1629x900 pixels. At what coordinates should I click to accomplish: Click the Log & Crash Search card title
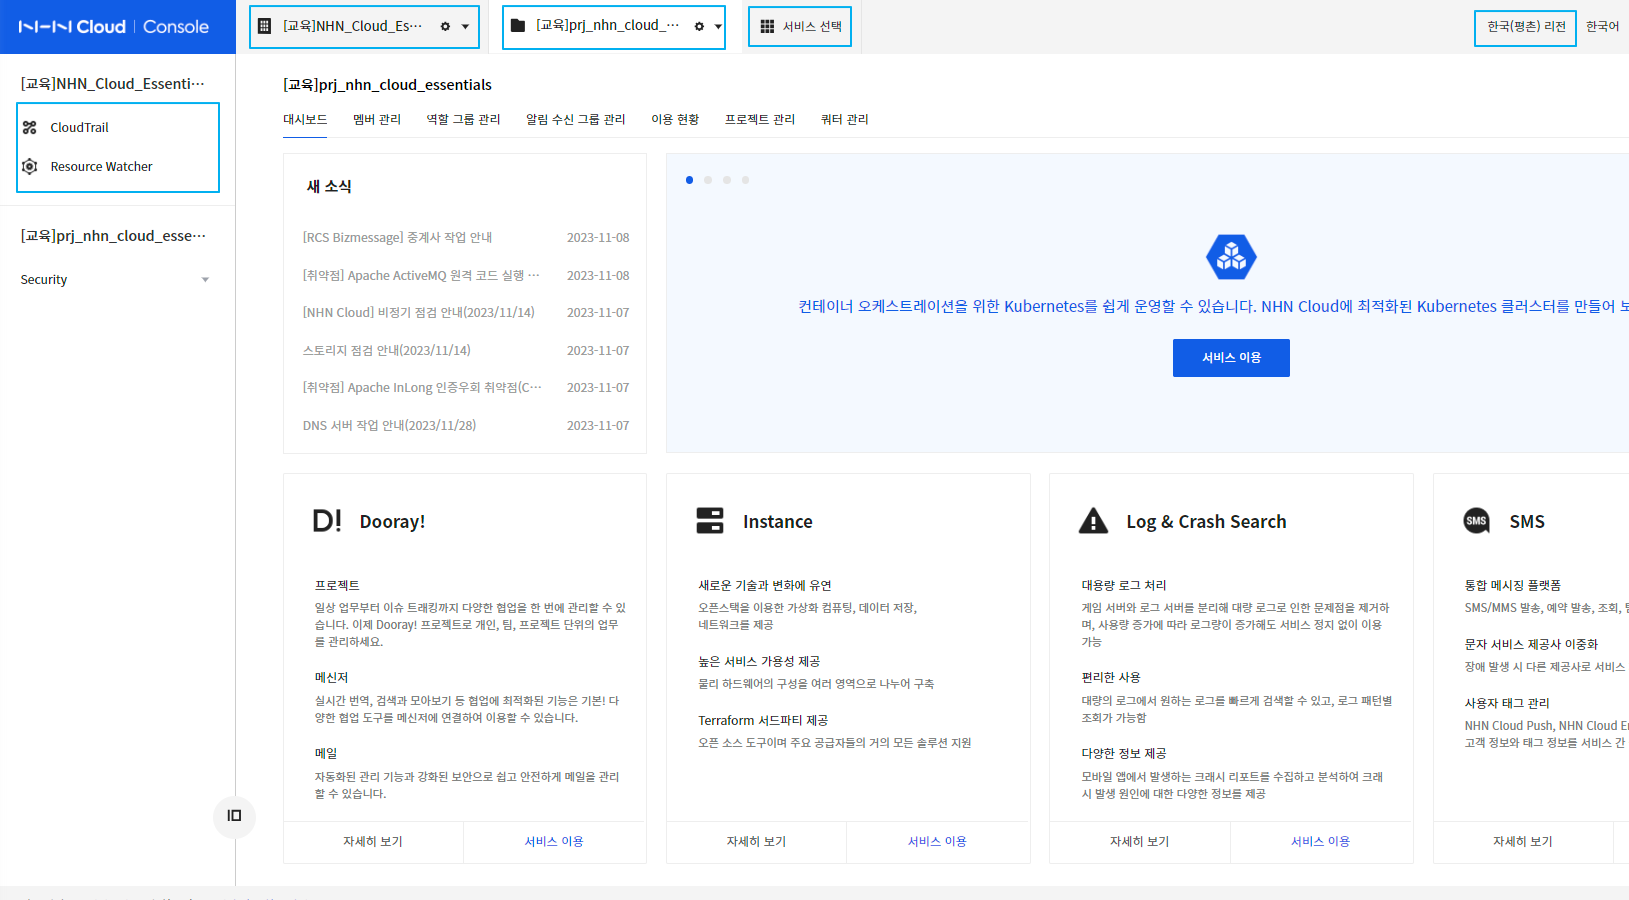tap(1206, 522)
